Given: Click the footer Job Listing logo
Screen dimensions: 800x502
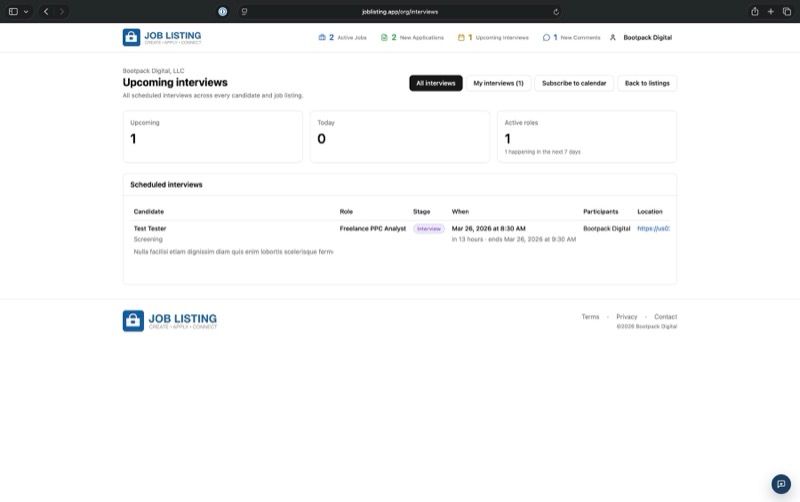Looking at the screenshot, I should pyautogui.click(x=169, y=321).
